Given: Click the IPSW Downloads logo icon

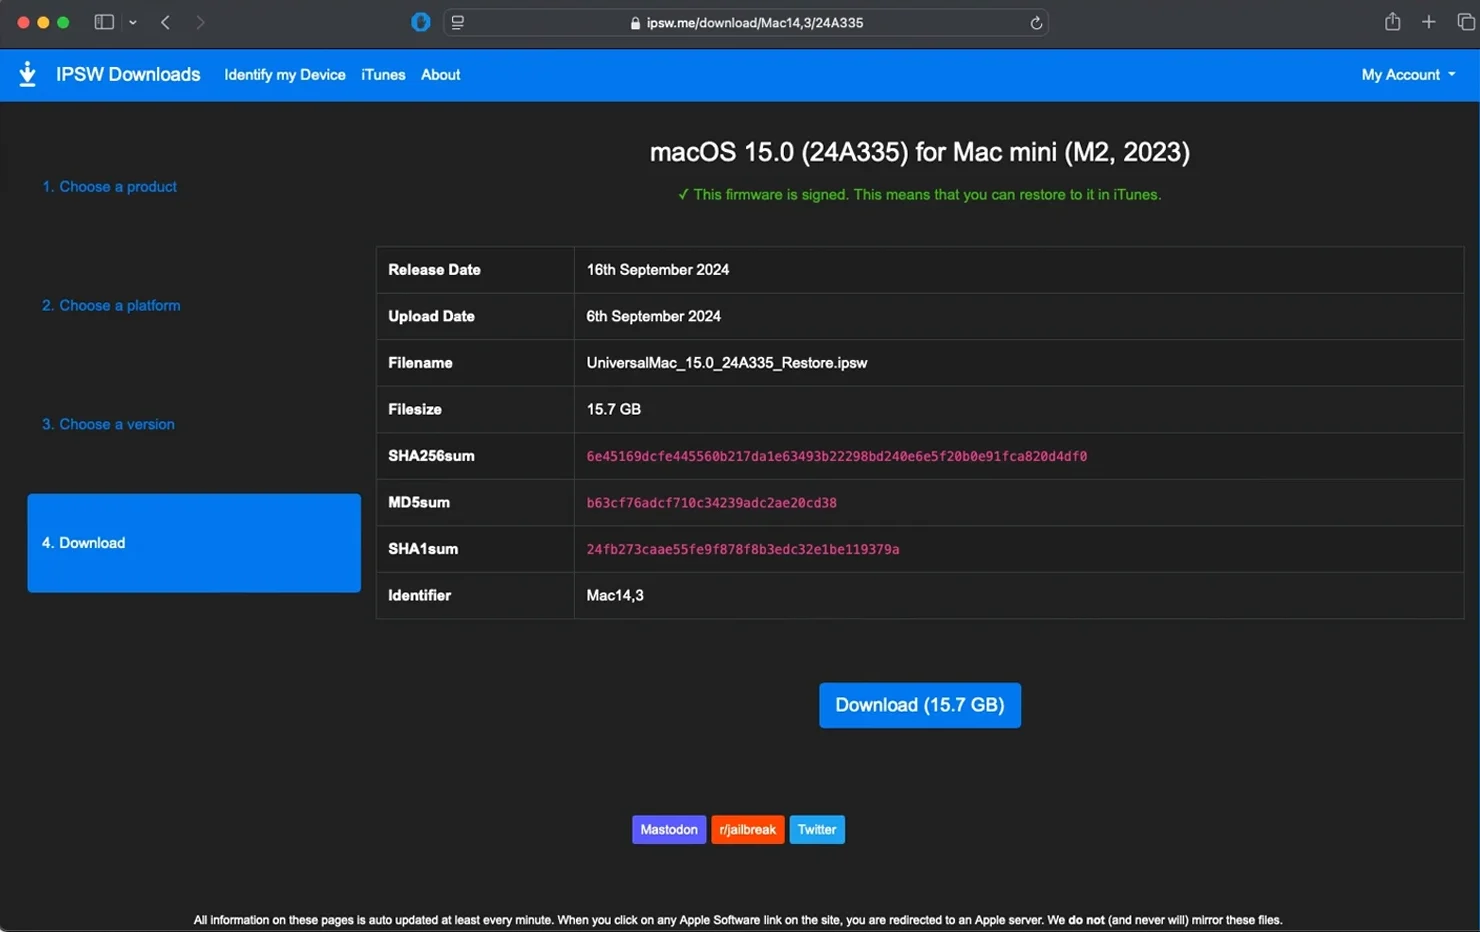Looking at the screenshot, I should click(28, 74).
